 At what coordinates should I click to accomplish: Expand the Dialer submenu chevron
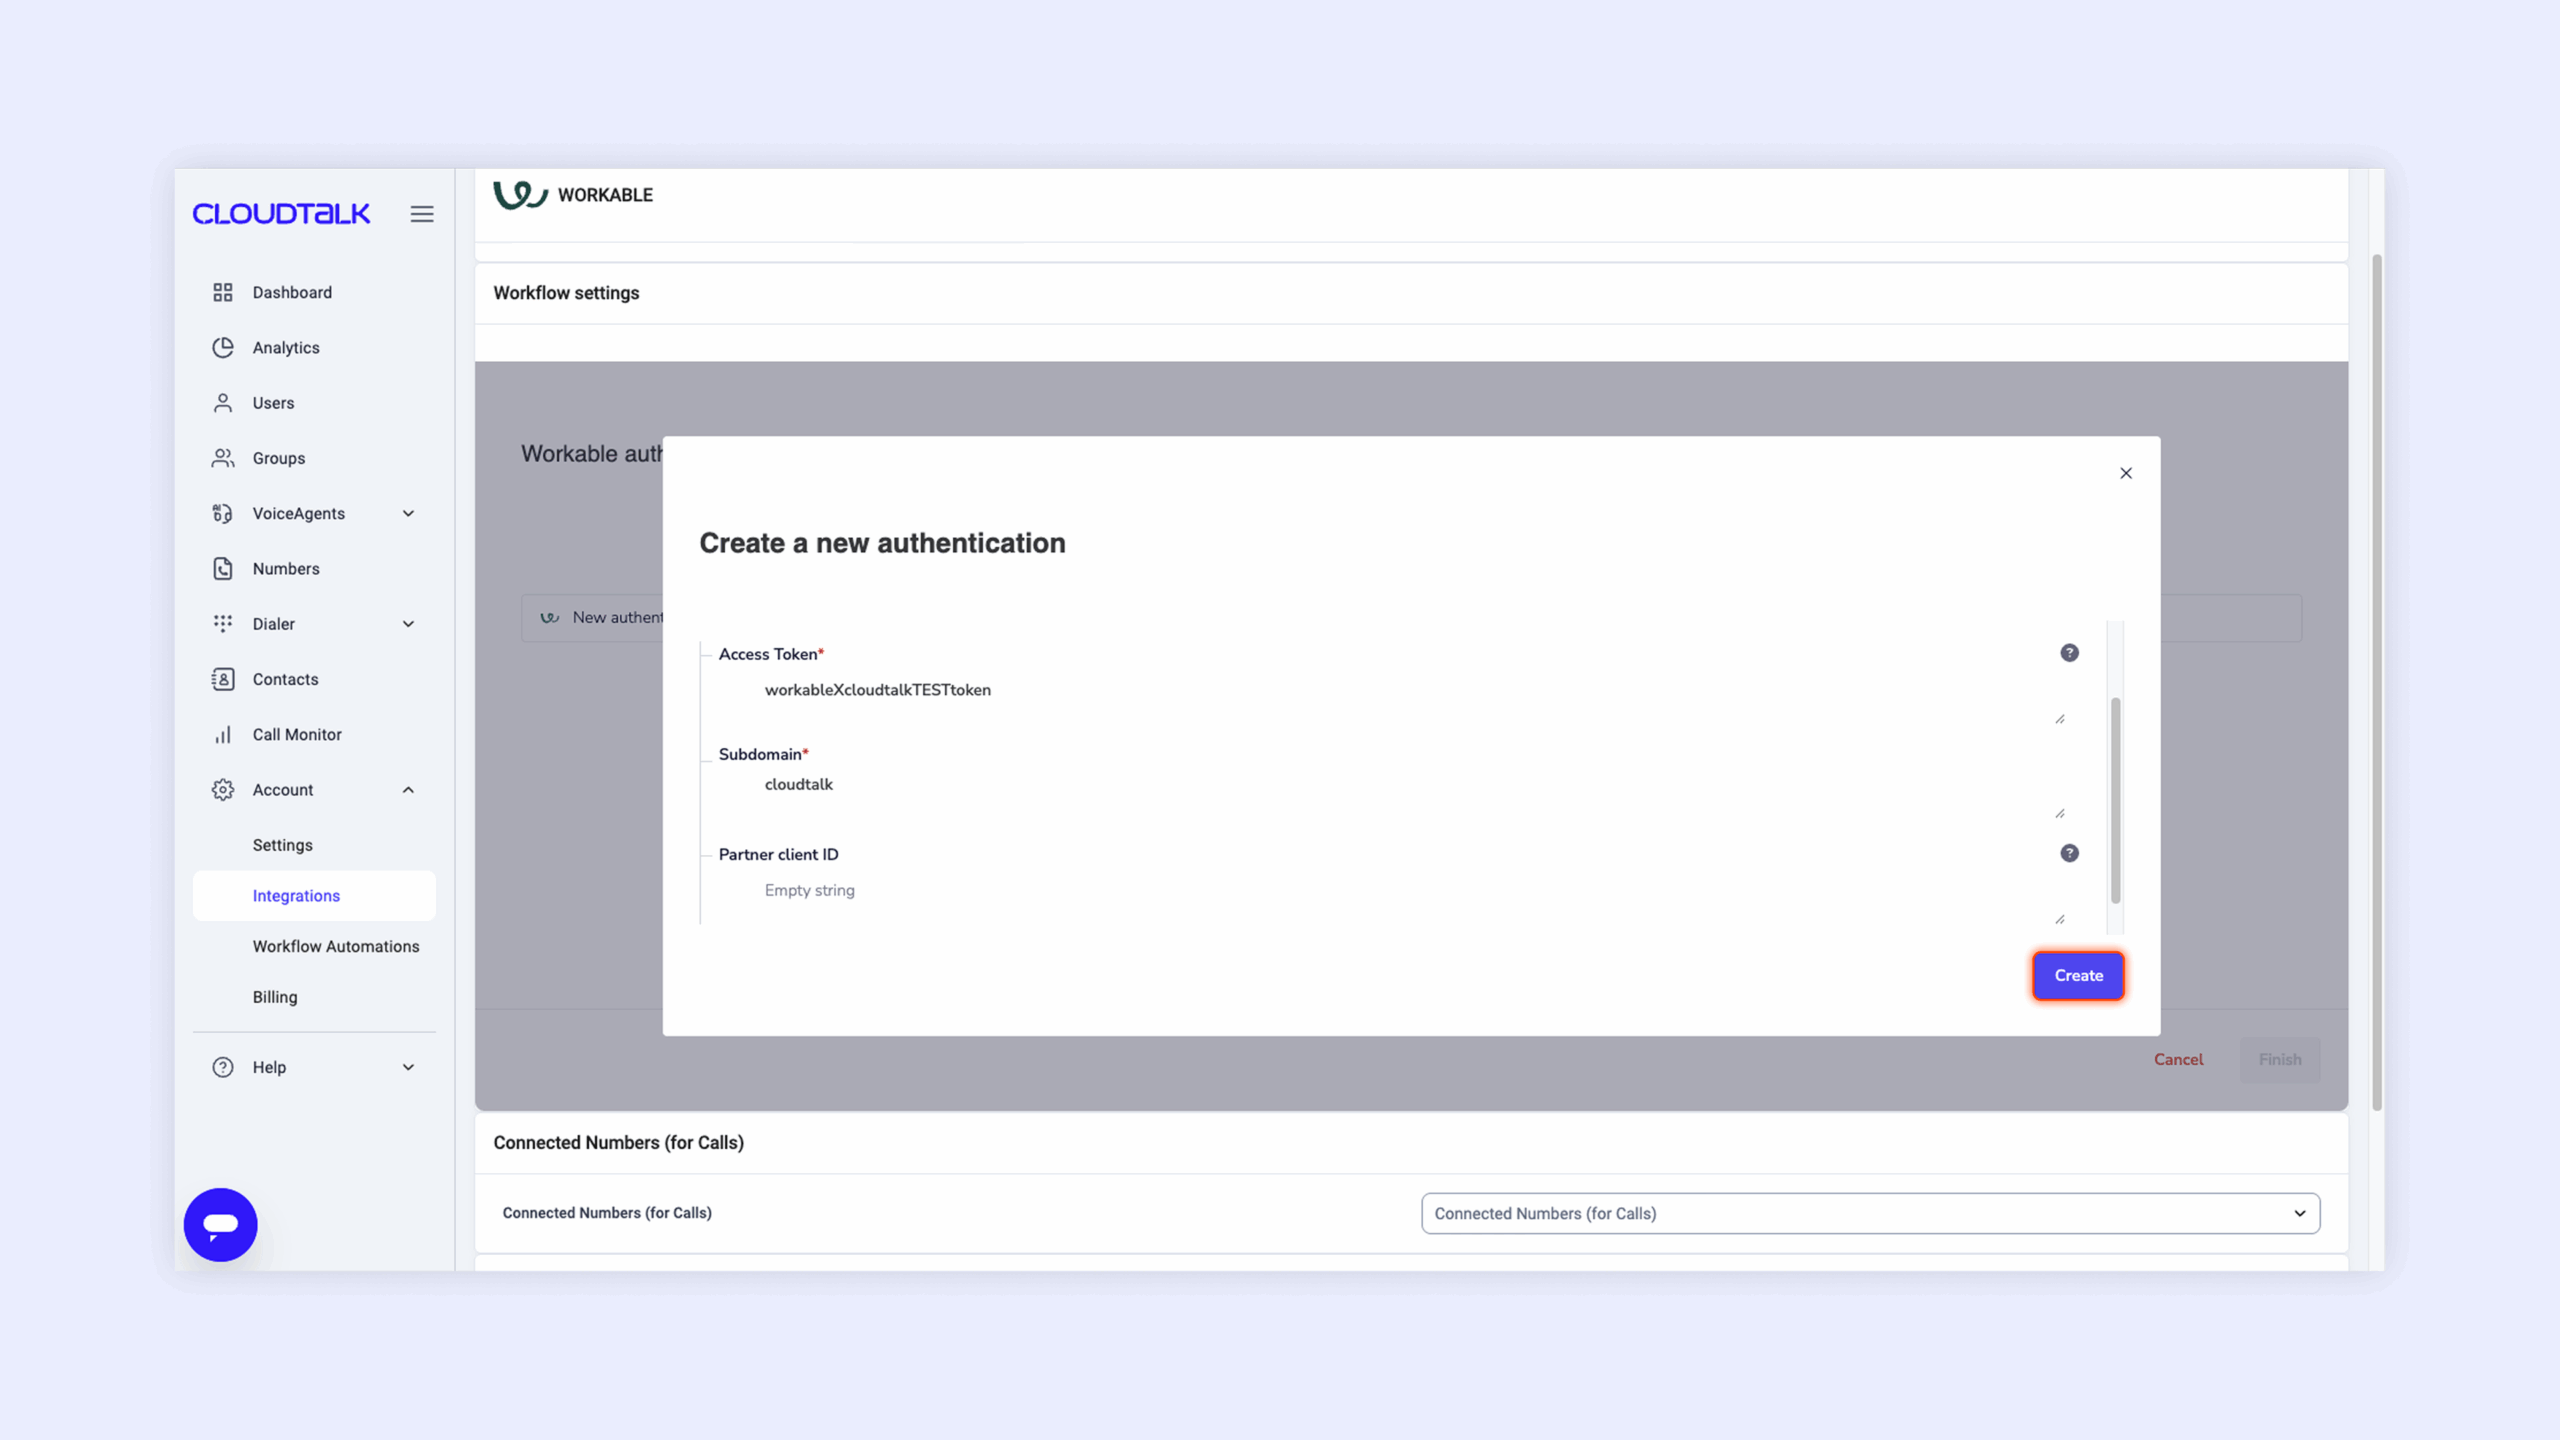[408, 624]
